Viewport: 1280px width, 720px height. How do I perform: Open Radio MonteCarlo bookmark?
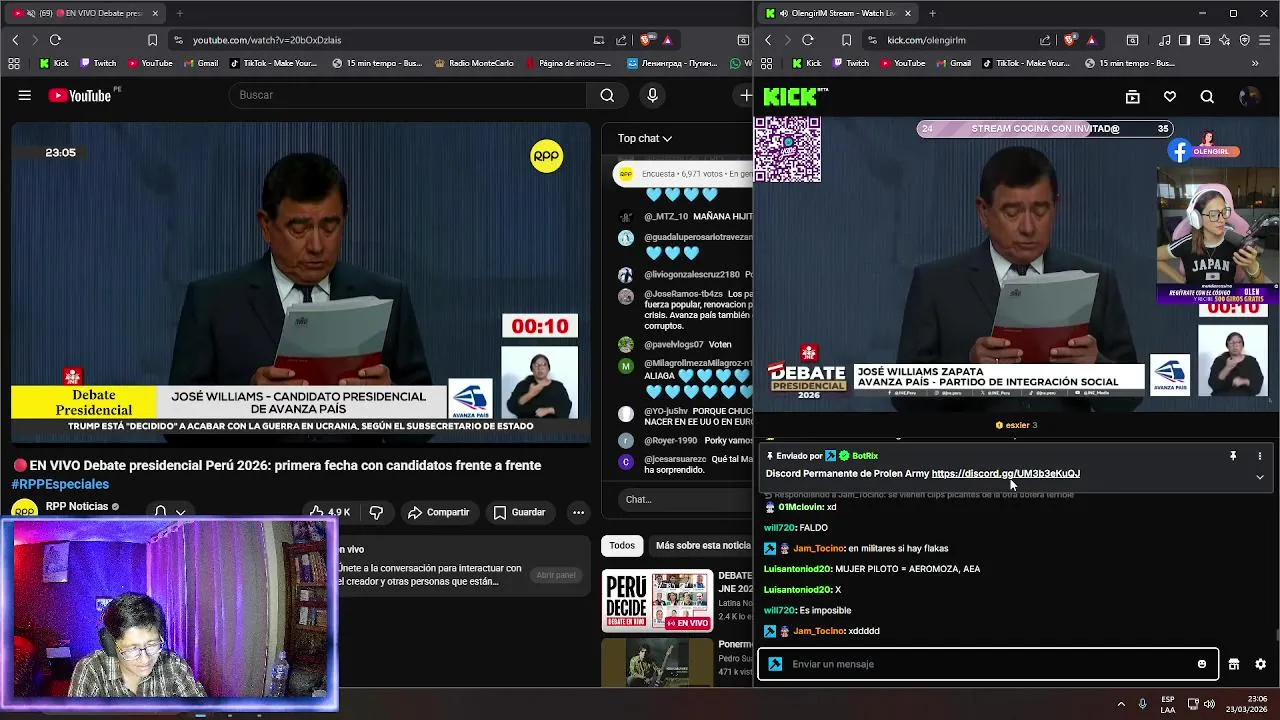pyautogui.click(x=474, y=63)
